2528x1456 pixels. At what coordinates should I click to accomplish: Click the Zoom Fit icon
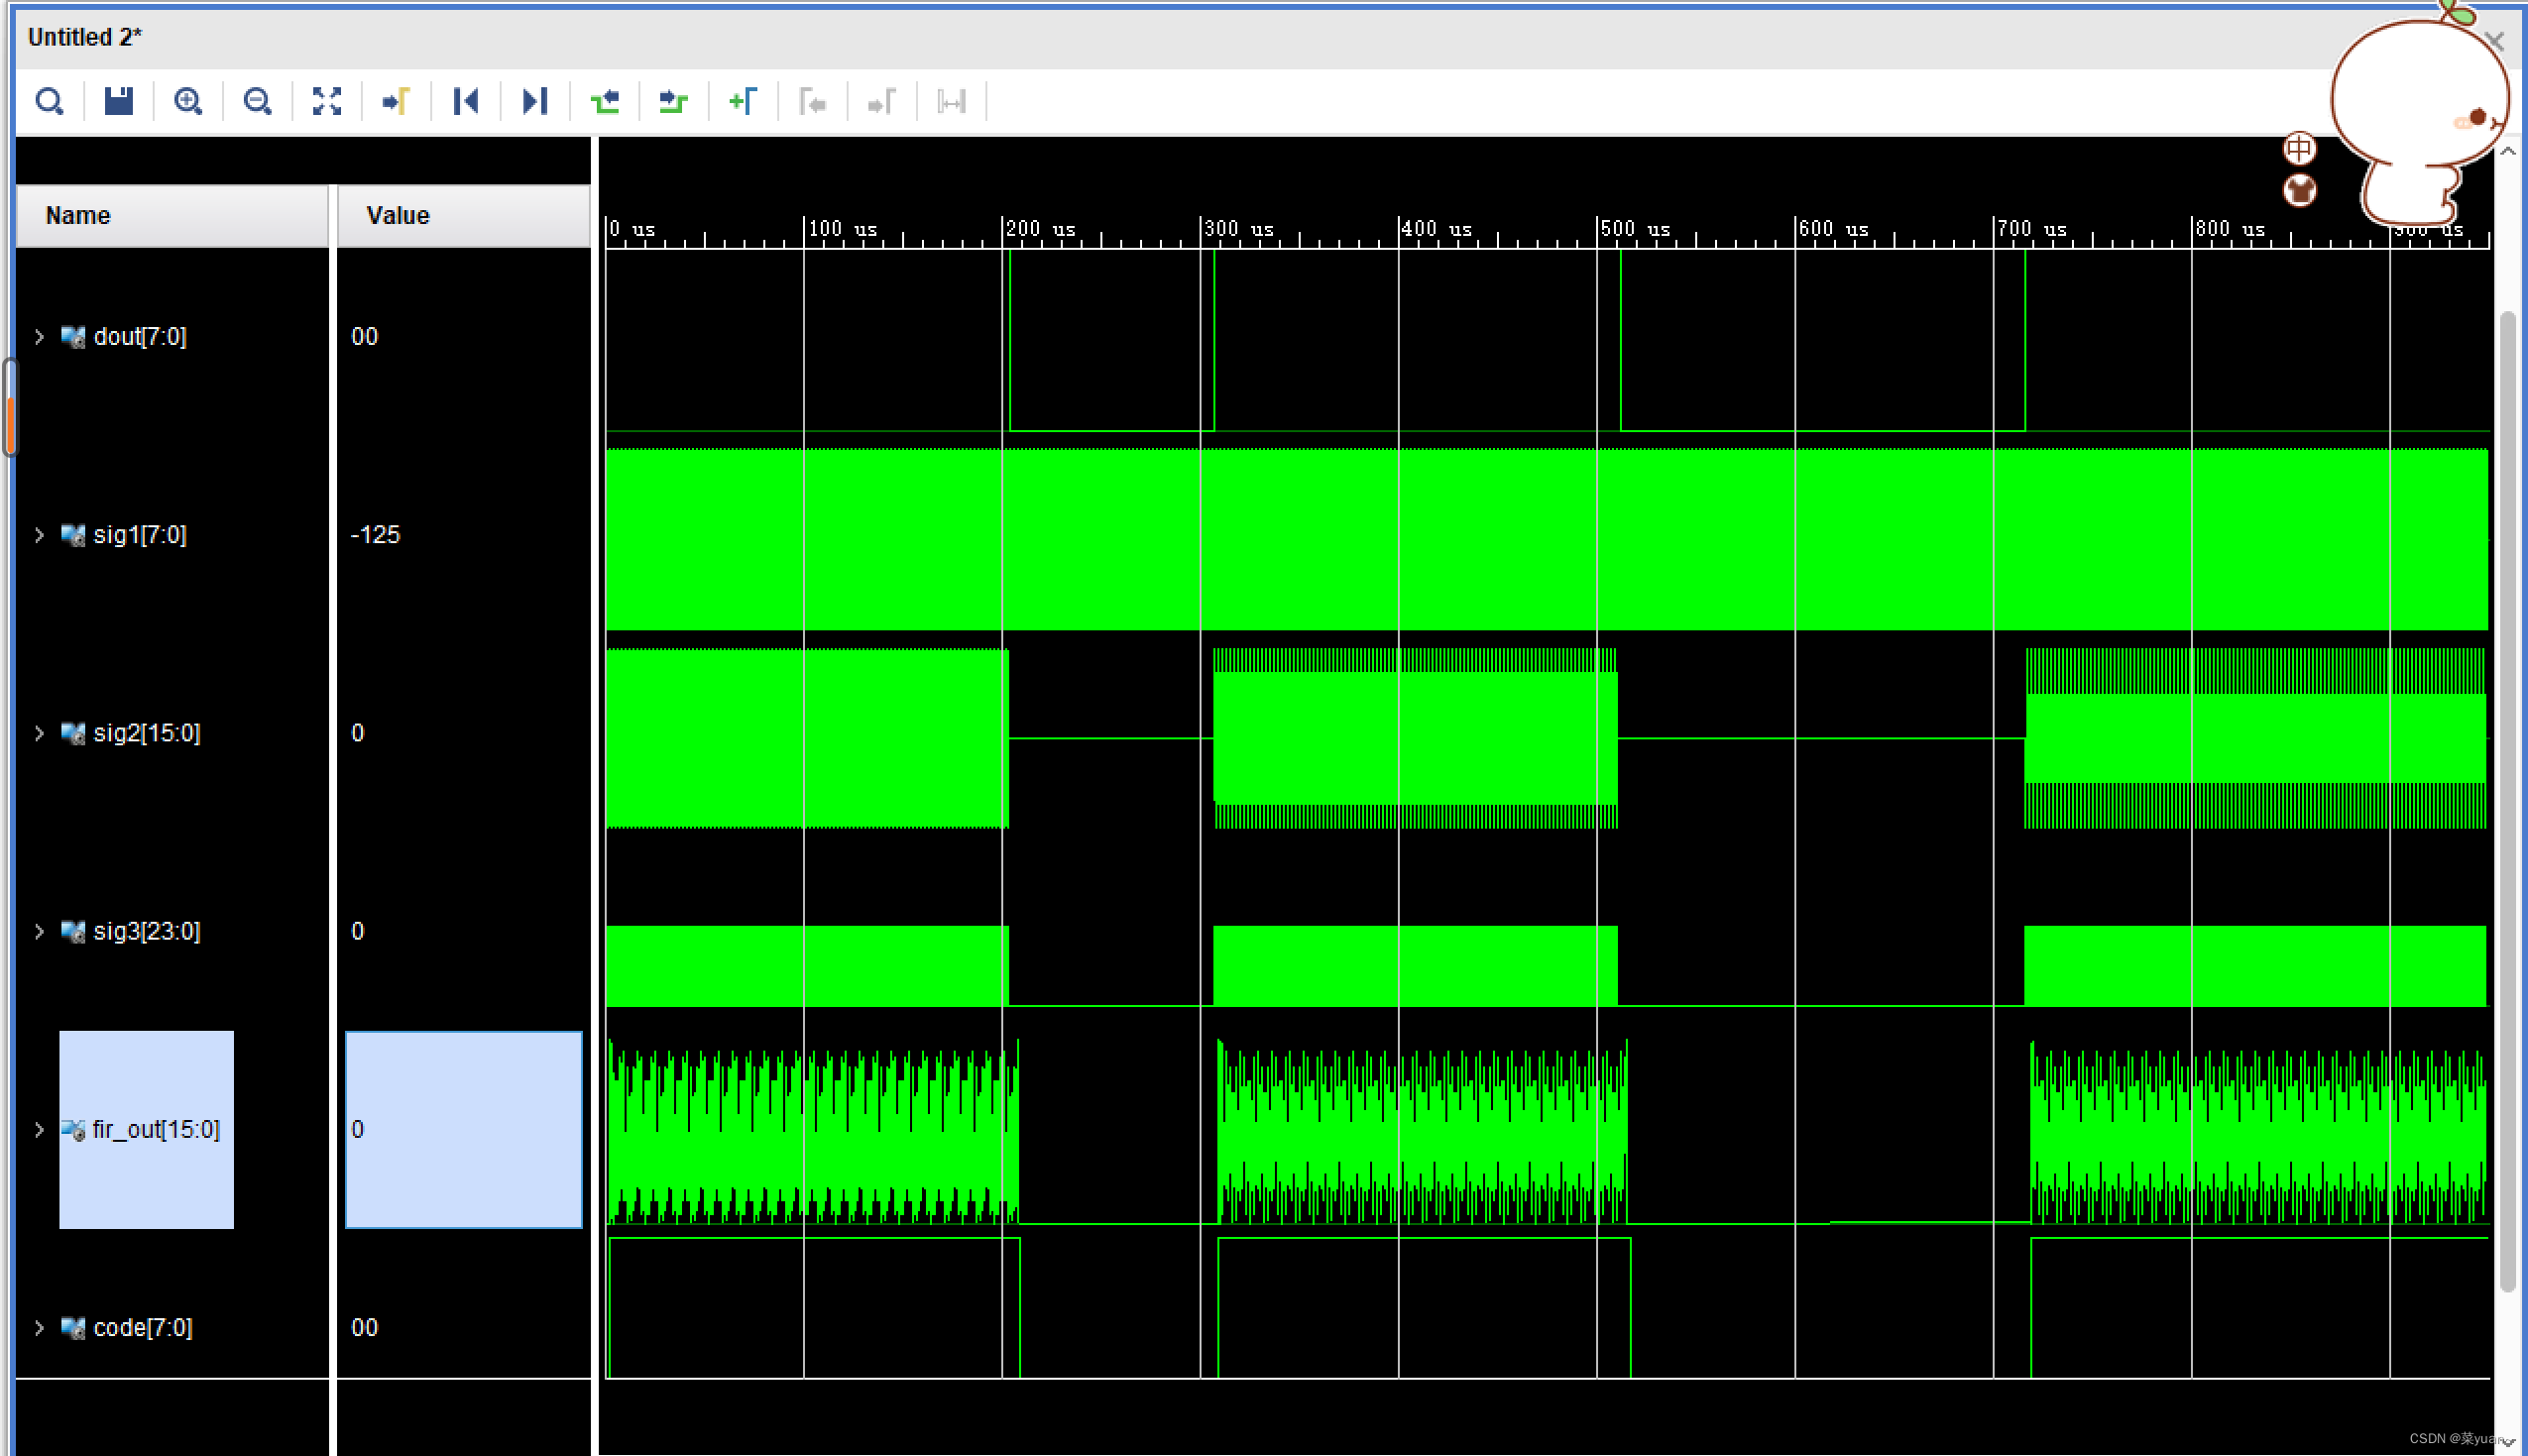pyautogui.click(x=327, y=101)
